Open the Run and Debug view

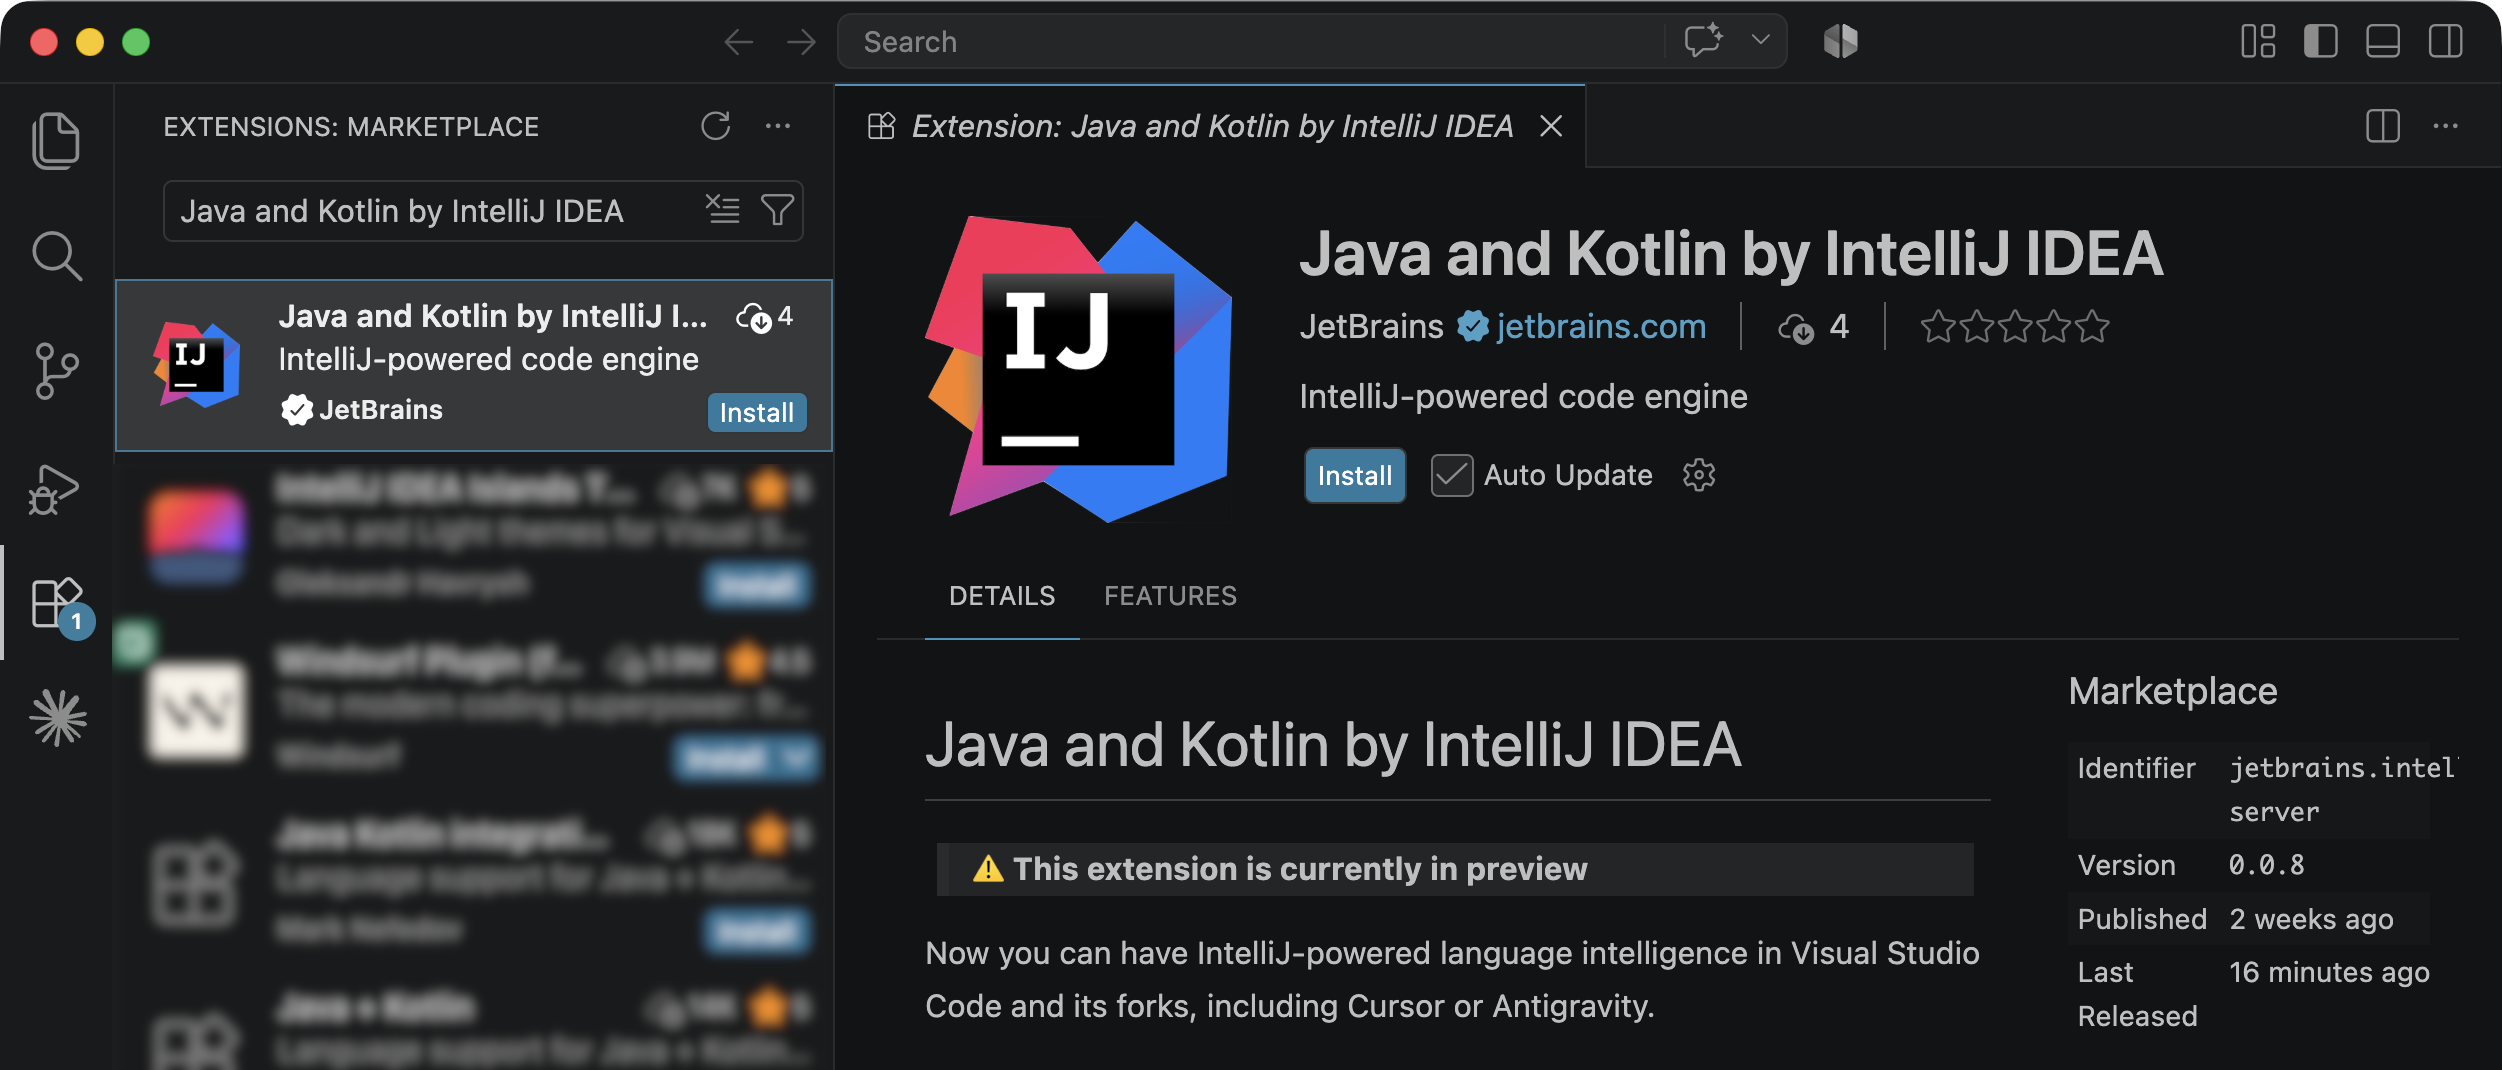pyautogui.click(x=54, y=489)
